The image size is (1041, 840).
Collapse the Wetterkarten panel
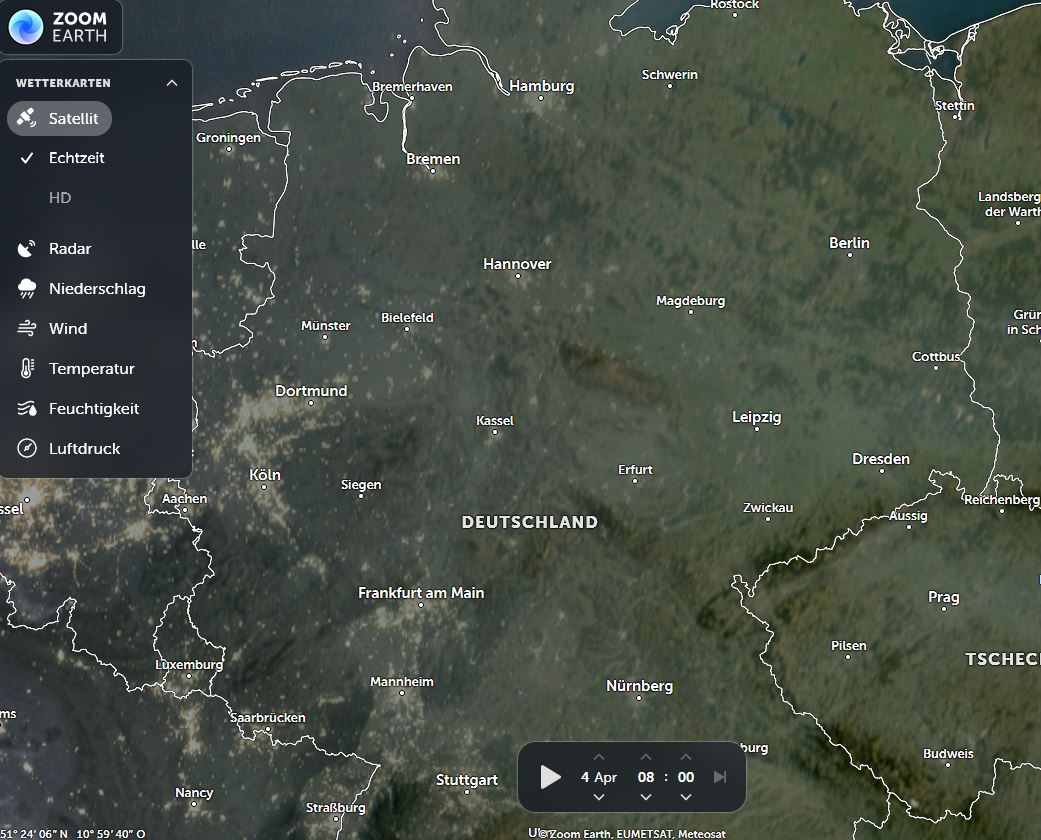point(171,83)
